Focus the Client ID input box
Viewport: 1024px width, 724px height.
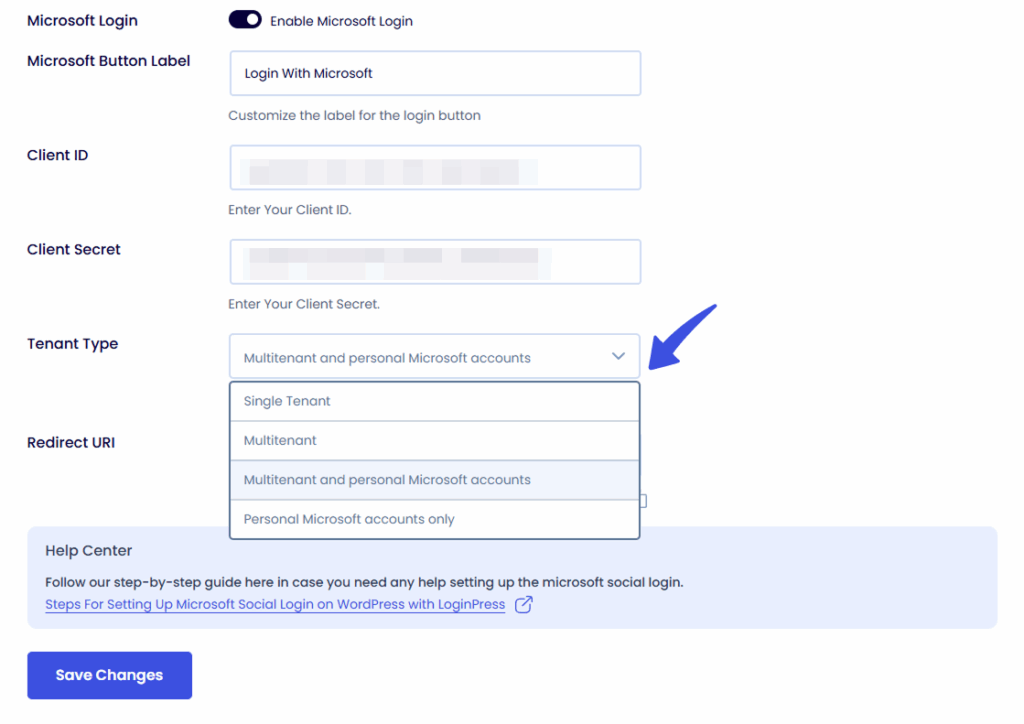coord(434,168)
